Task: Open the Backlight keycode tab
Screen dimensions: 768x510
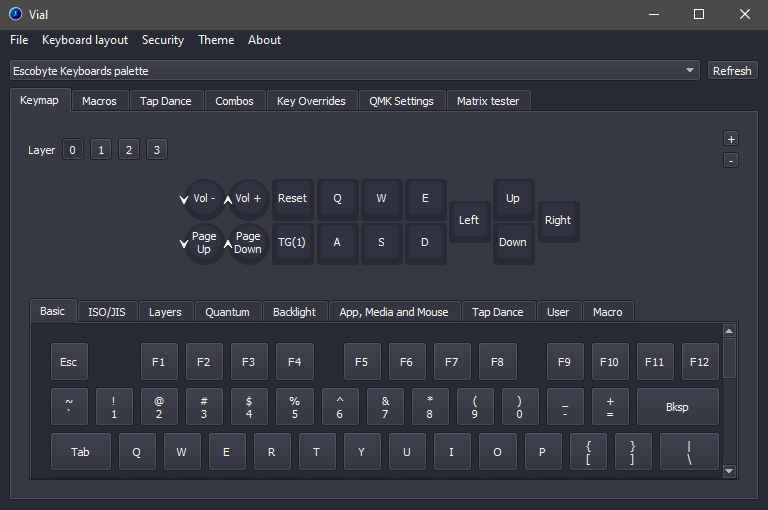Action: pos(294,312)
